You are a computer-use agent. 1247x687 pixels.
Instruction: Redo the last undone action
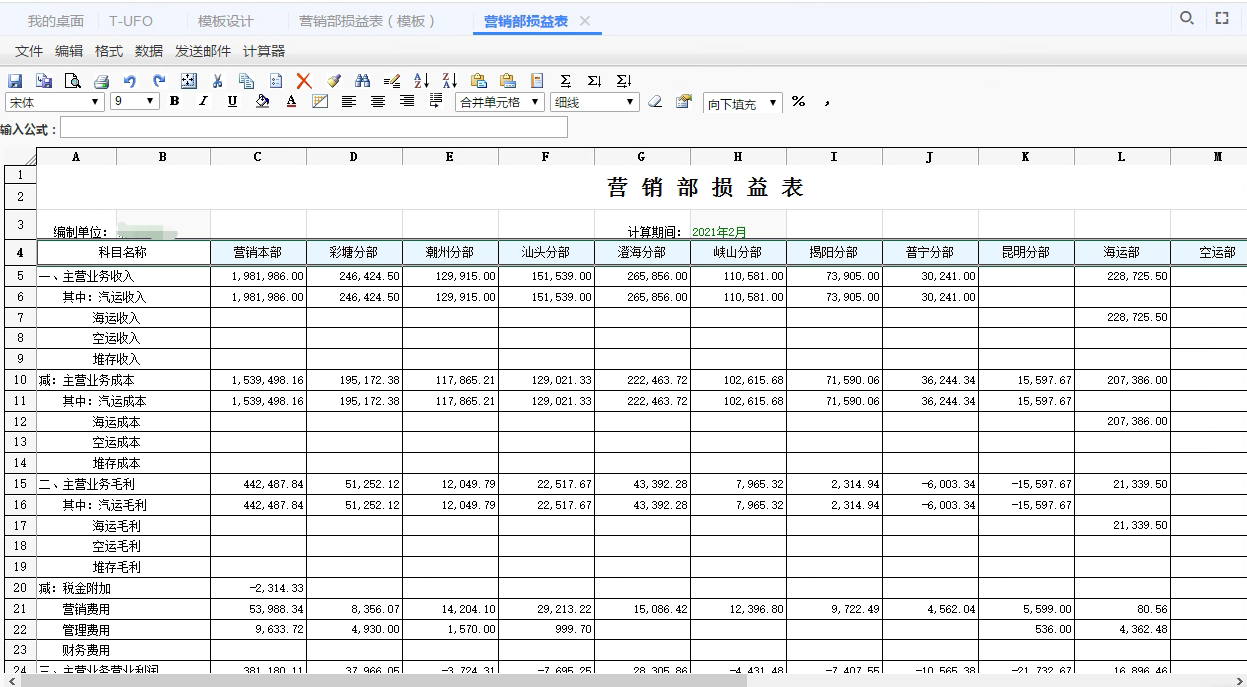159,81
